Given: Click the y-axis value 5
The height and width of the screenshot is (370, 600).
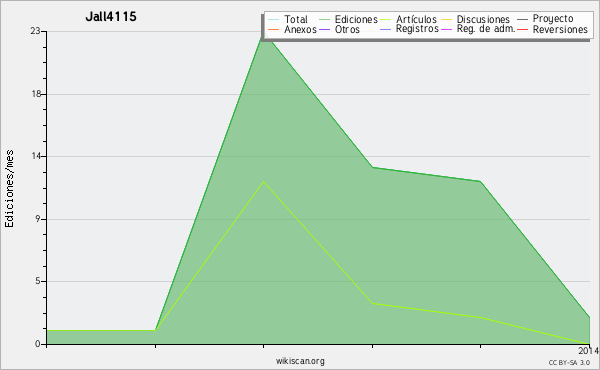Looking at the screenshot, I should coord(38,281).
